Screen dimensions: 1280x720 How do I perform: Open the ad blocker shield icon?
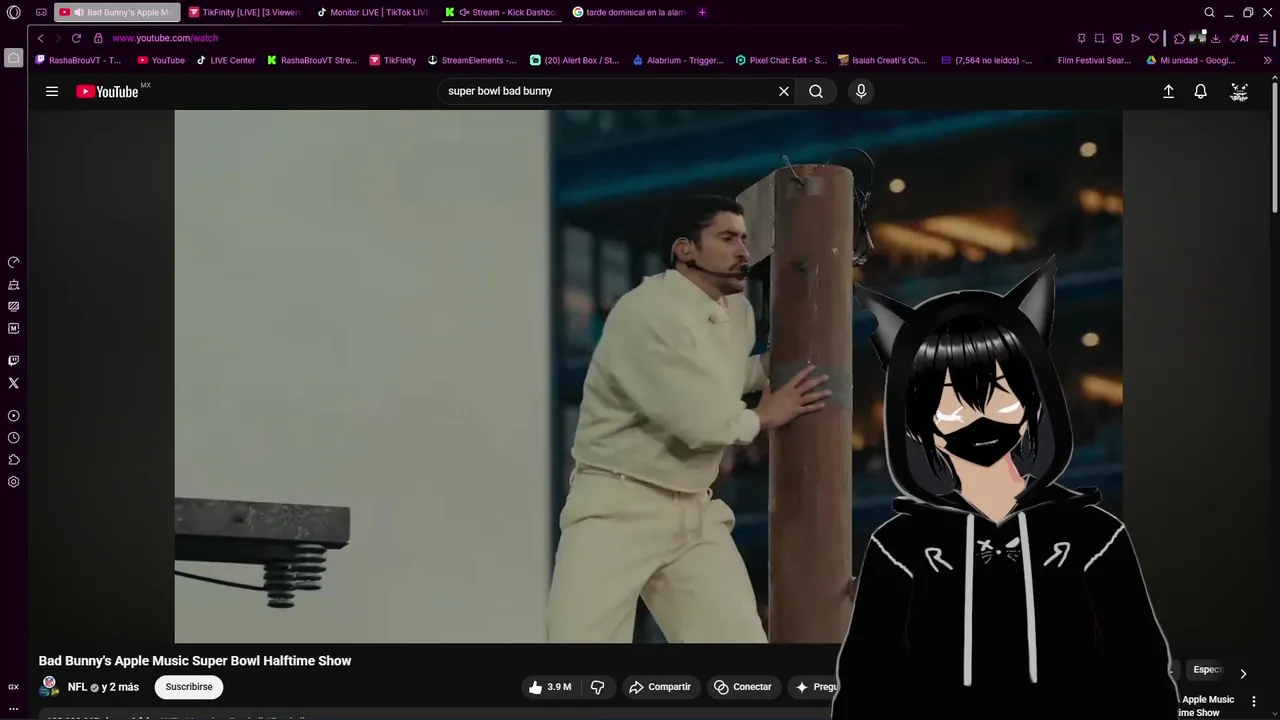pos(1117,38)
